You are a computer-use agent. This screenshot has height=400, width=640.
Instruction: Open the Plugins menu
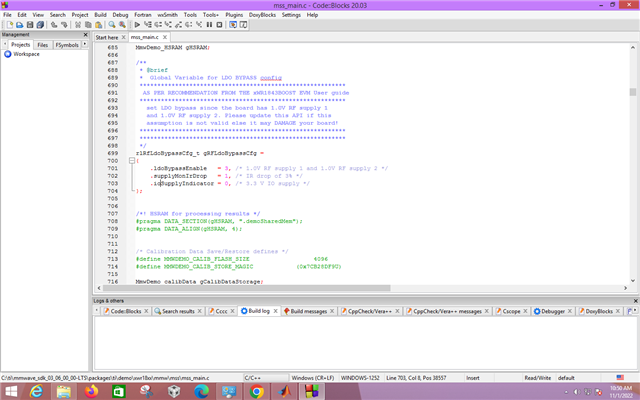coord(234,15)
